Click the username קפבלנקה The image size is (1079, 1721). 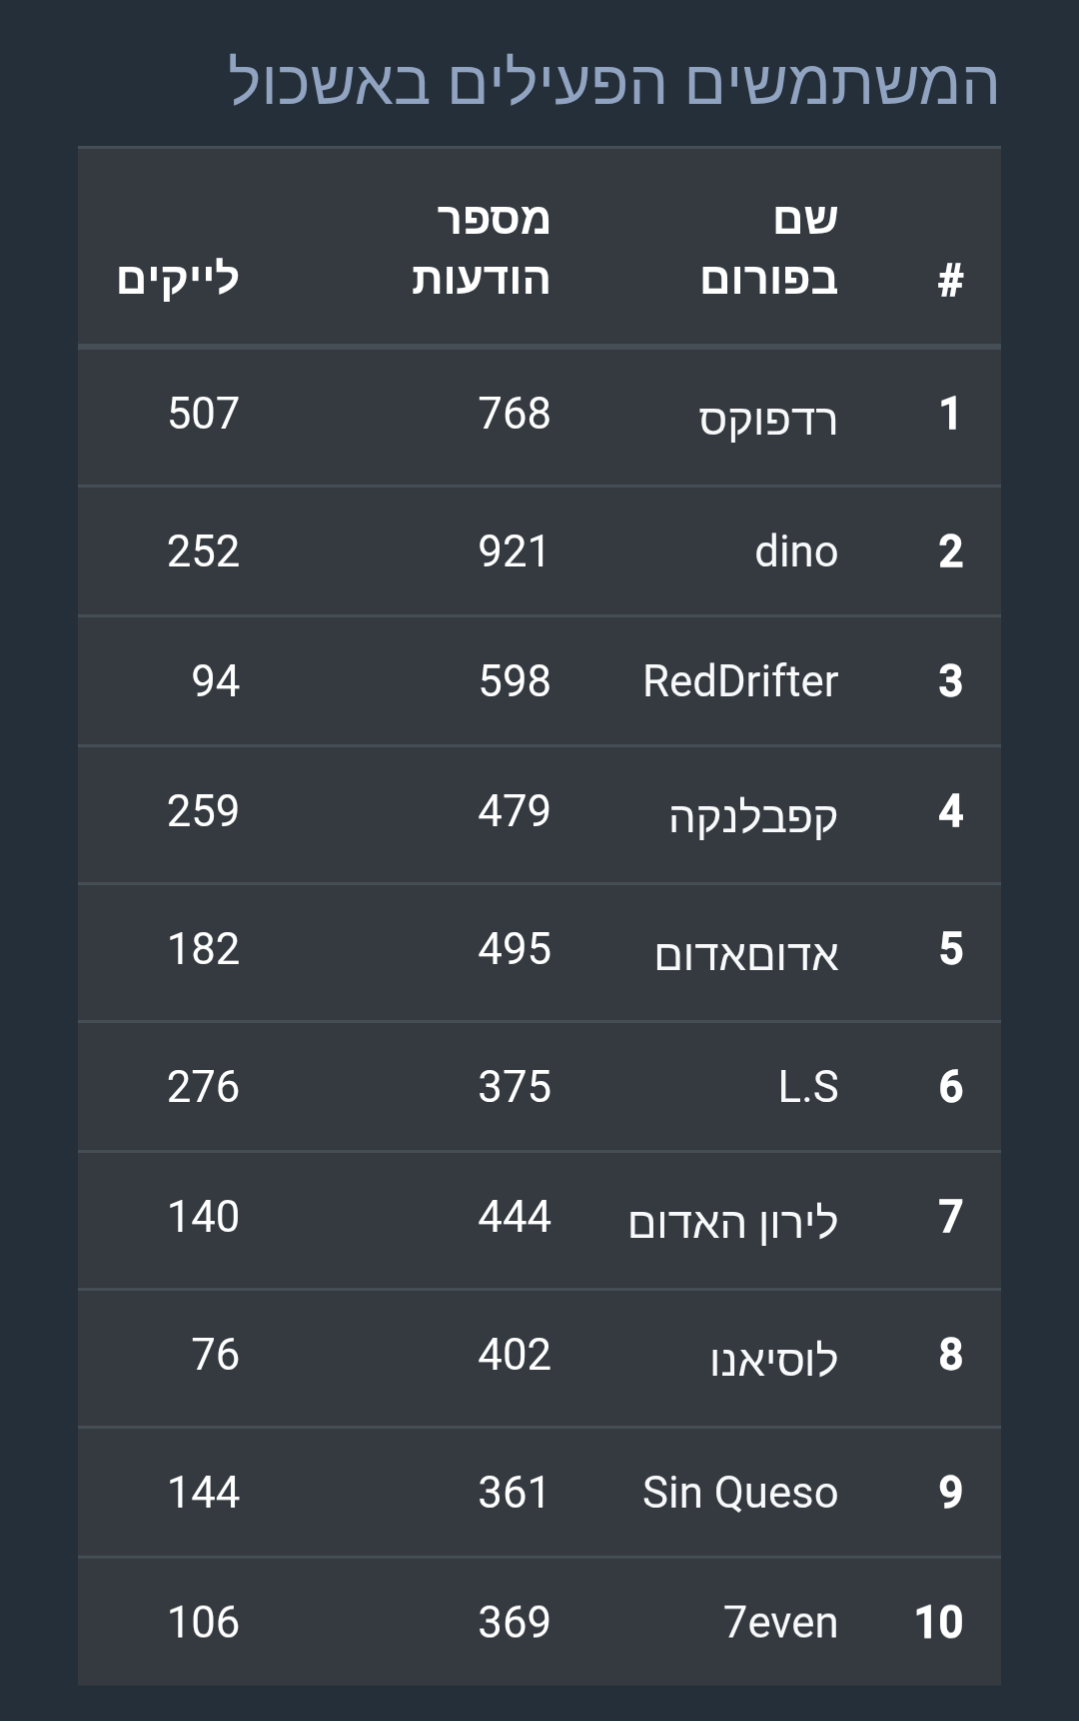[753, 814]
